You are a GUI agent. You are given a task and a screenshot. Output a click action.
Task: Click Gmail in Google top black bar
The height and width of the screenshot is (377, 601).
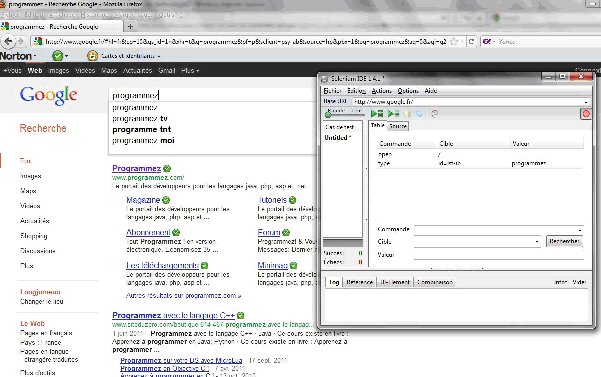click(167, 70)
